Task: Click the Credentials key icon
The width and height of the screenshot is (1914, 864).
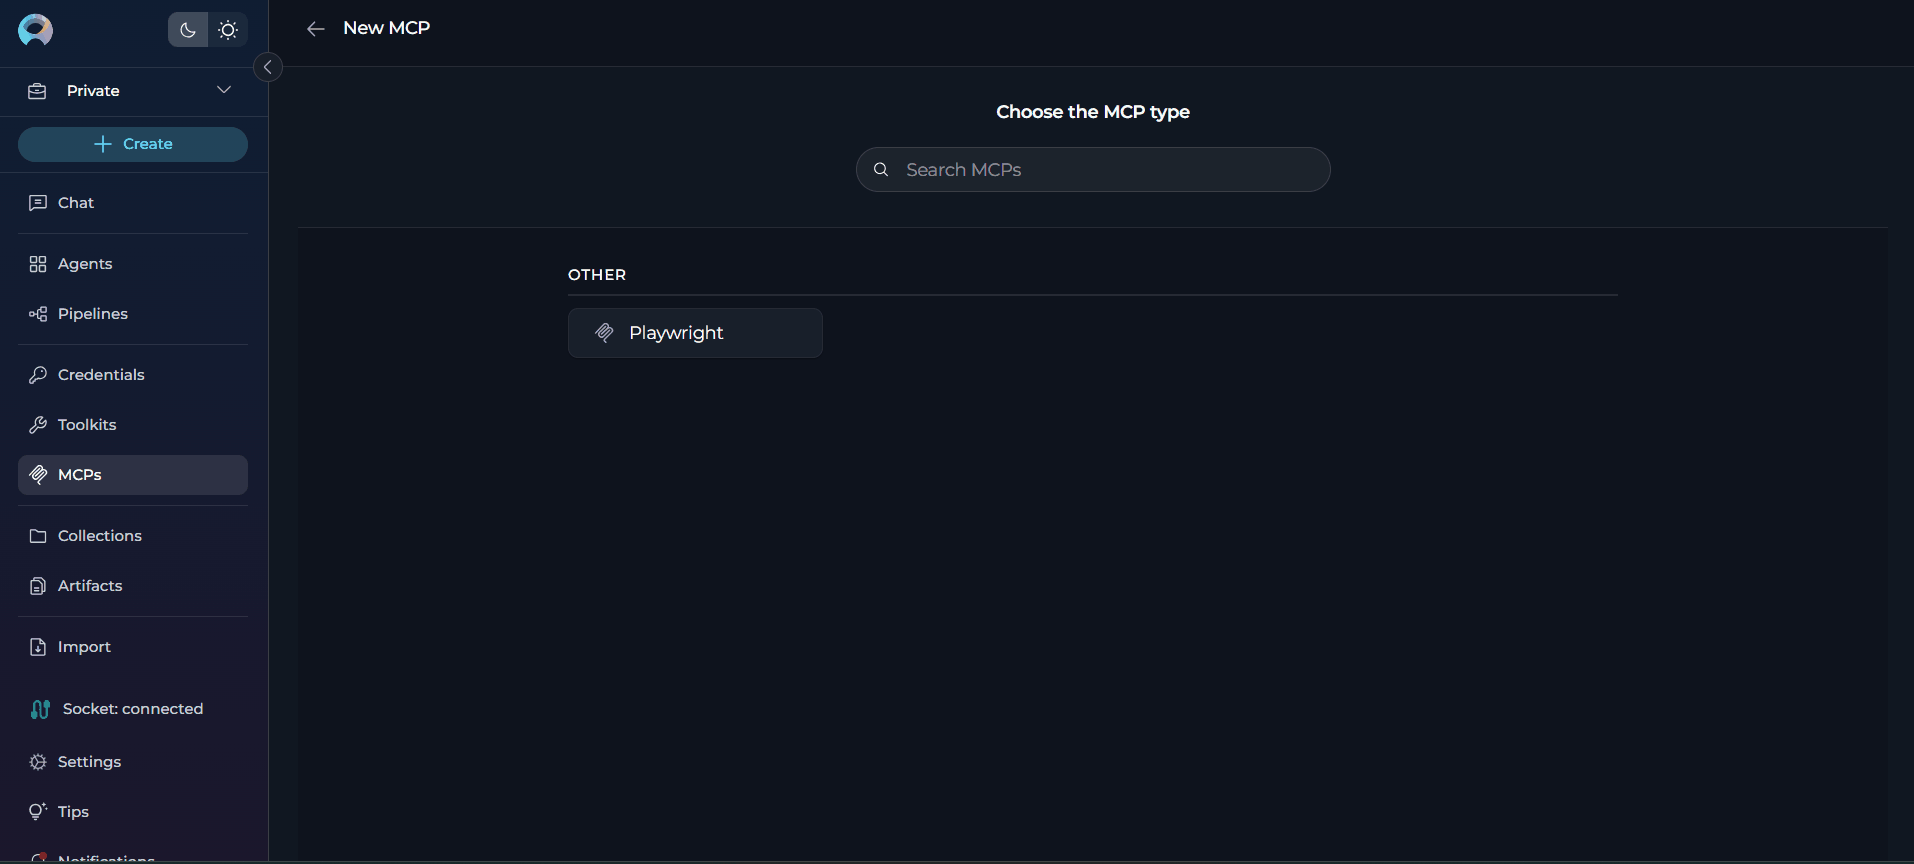Action: (x=38, y=375)
